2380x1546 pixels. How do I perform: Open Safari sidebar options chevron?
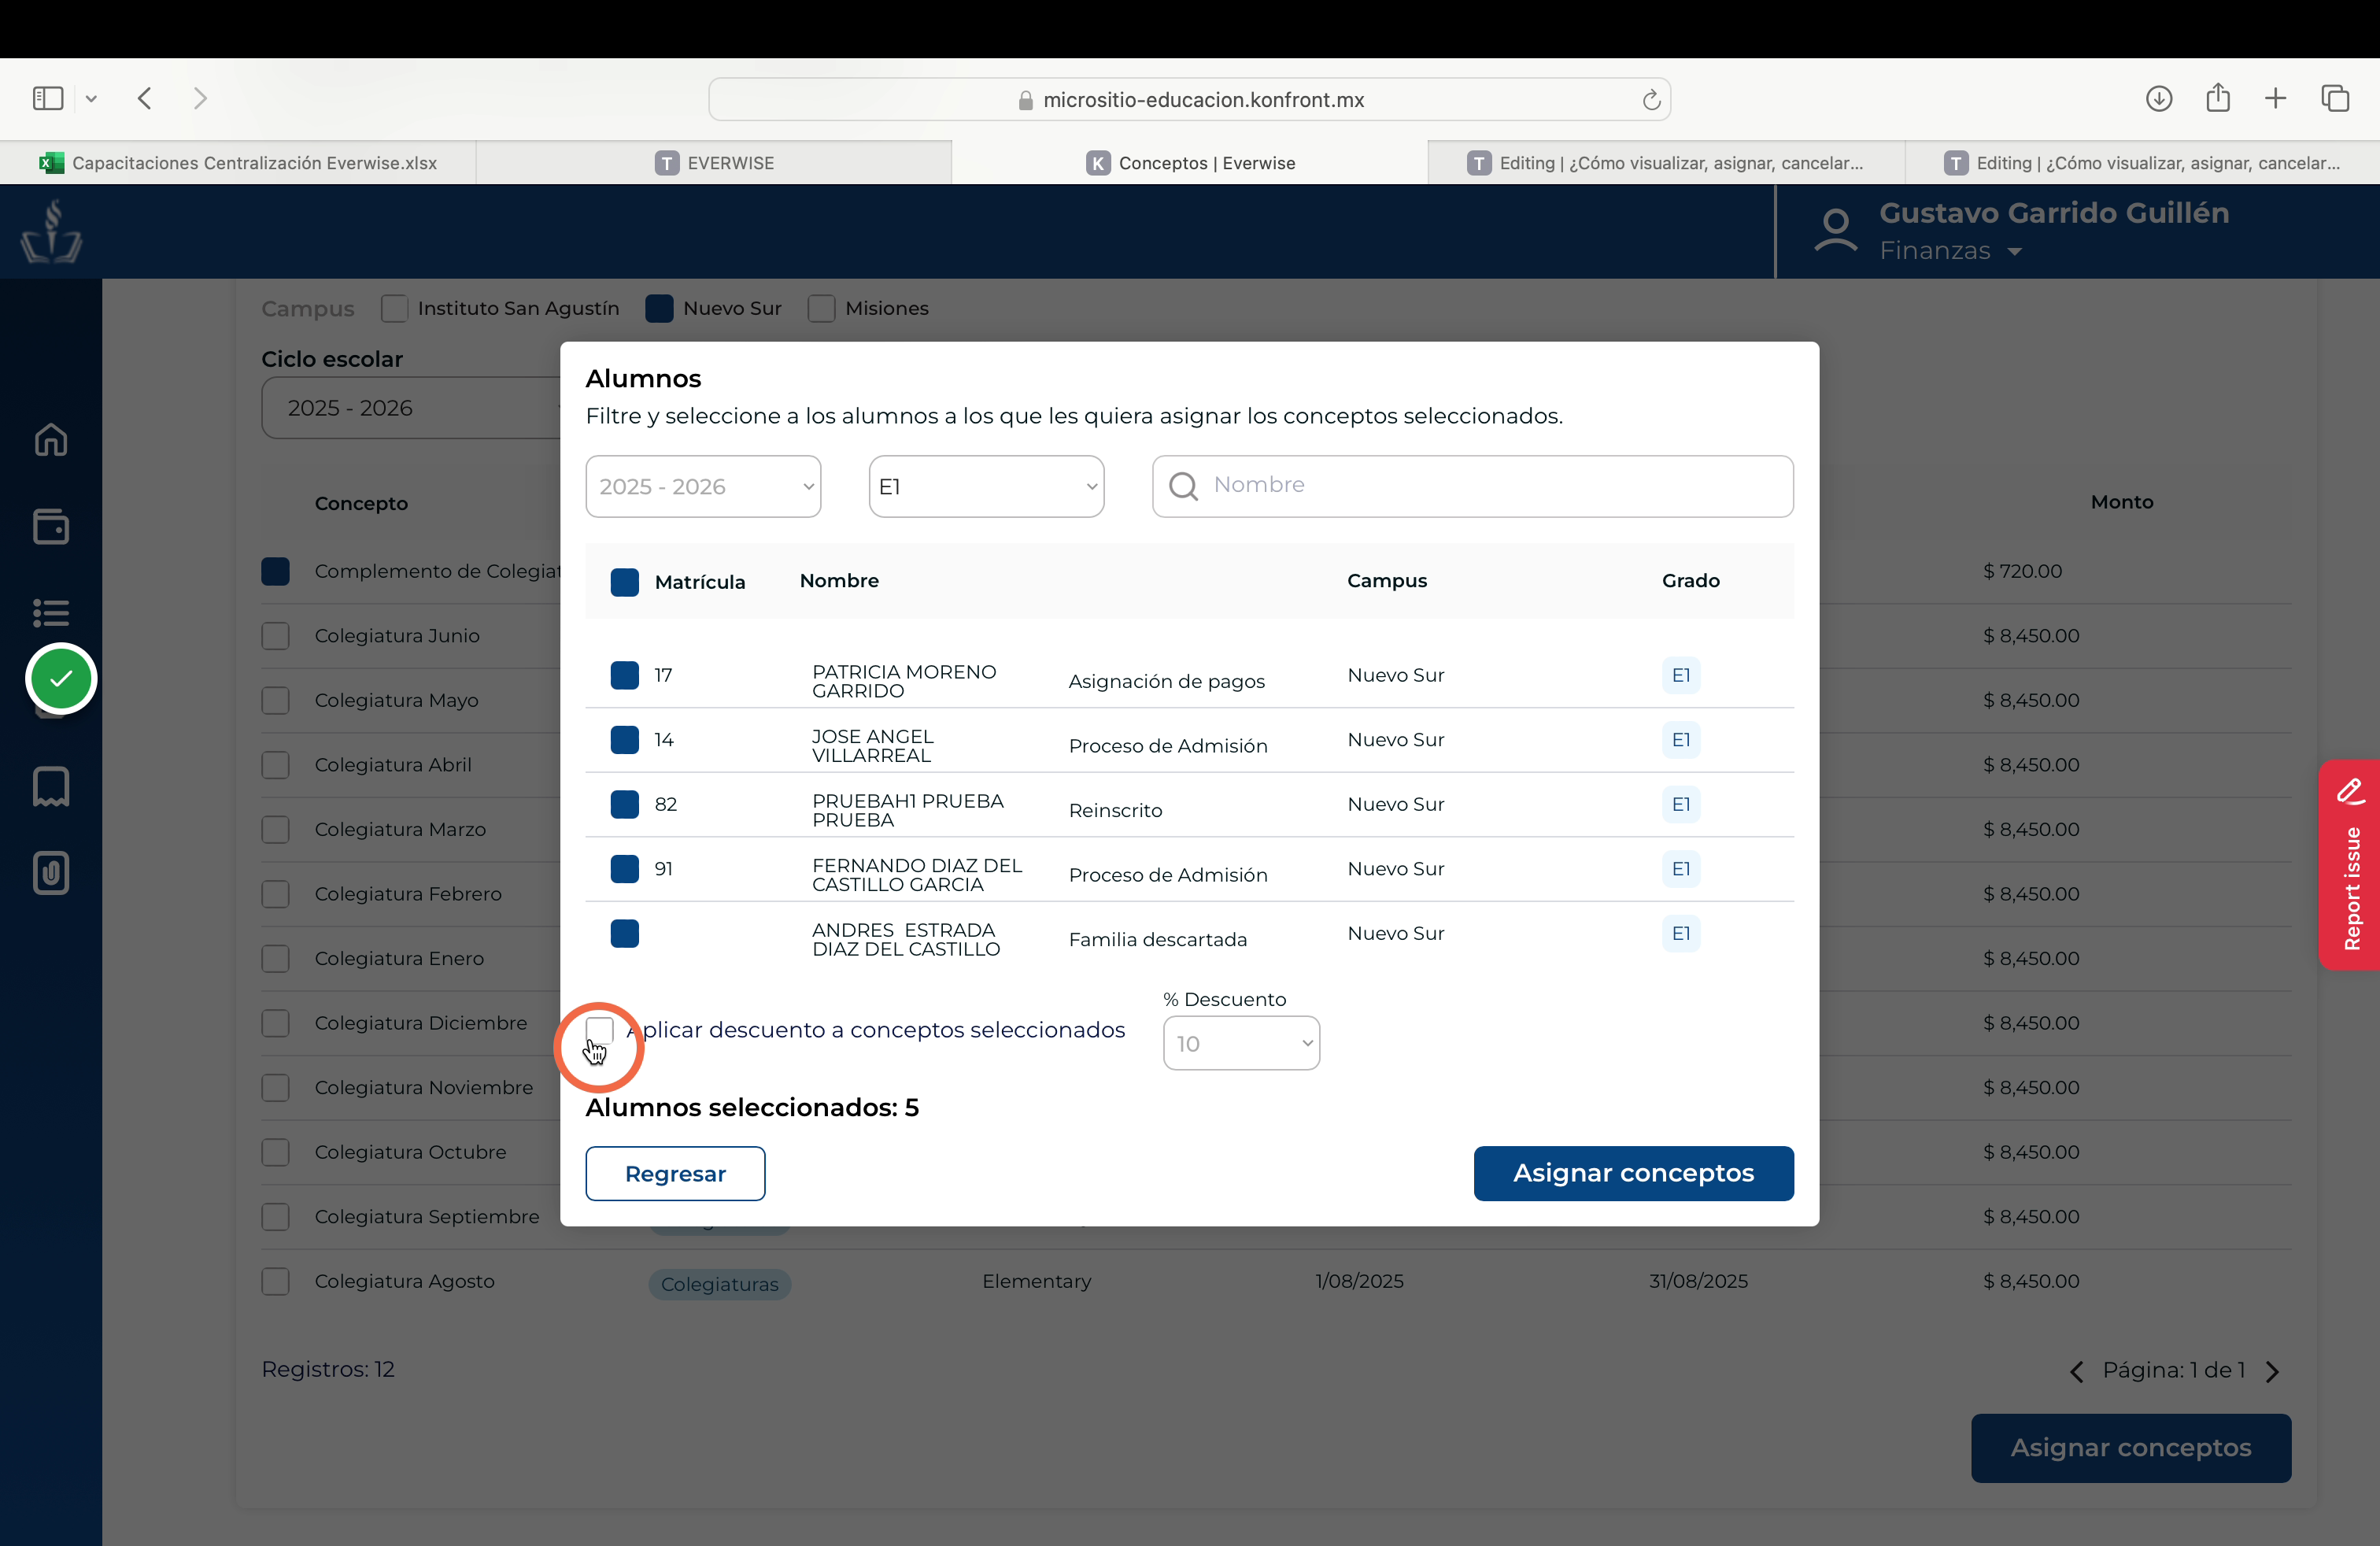click(91, 98)
